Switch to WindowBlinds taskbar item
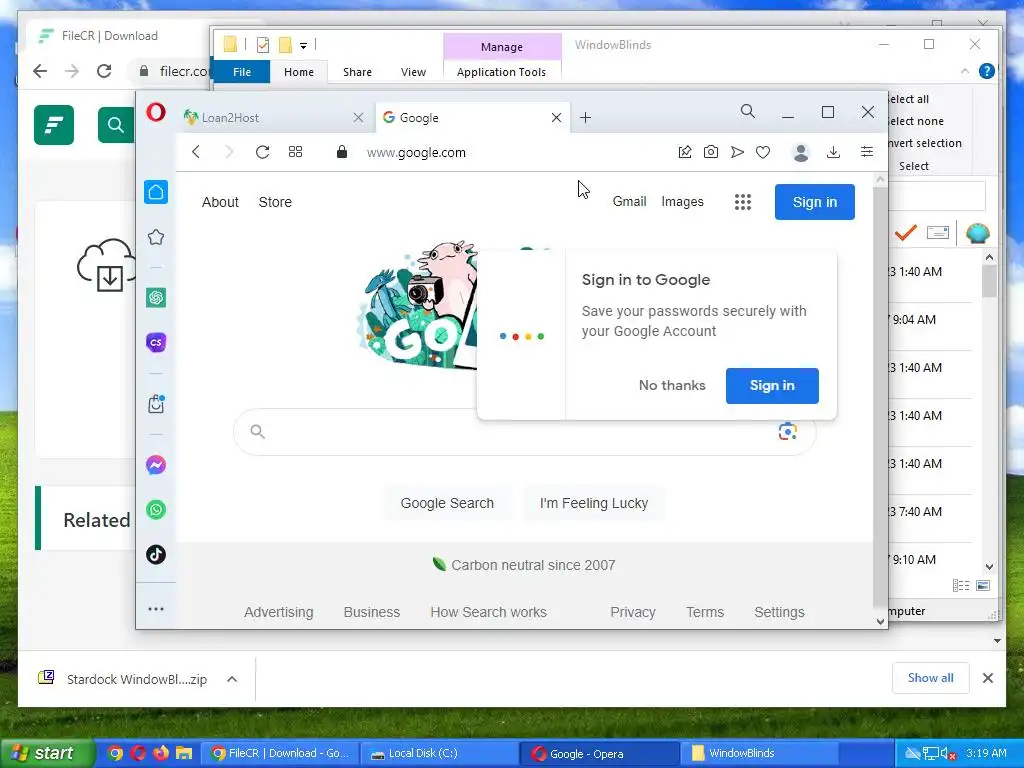Image resolution: width=1024 pixels, height=768 pixels. pyautogui.click(x=760, y=753)
